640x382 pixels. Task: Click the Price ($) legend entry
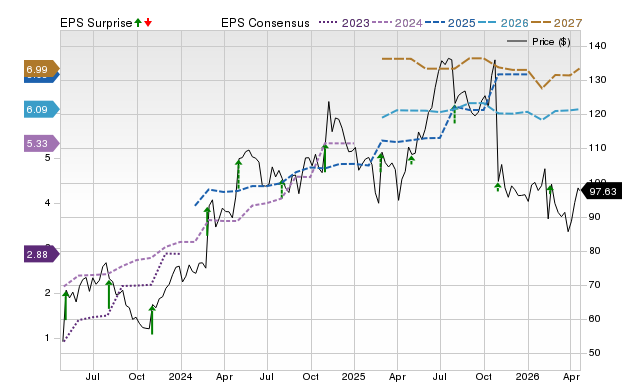coord(539,42)
